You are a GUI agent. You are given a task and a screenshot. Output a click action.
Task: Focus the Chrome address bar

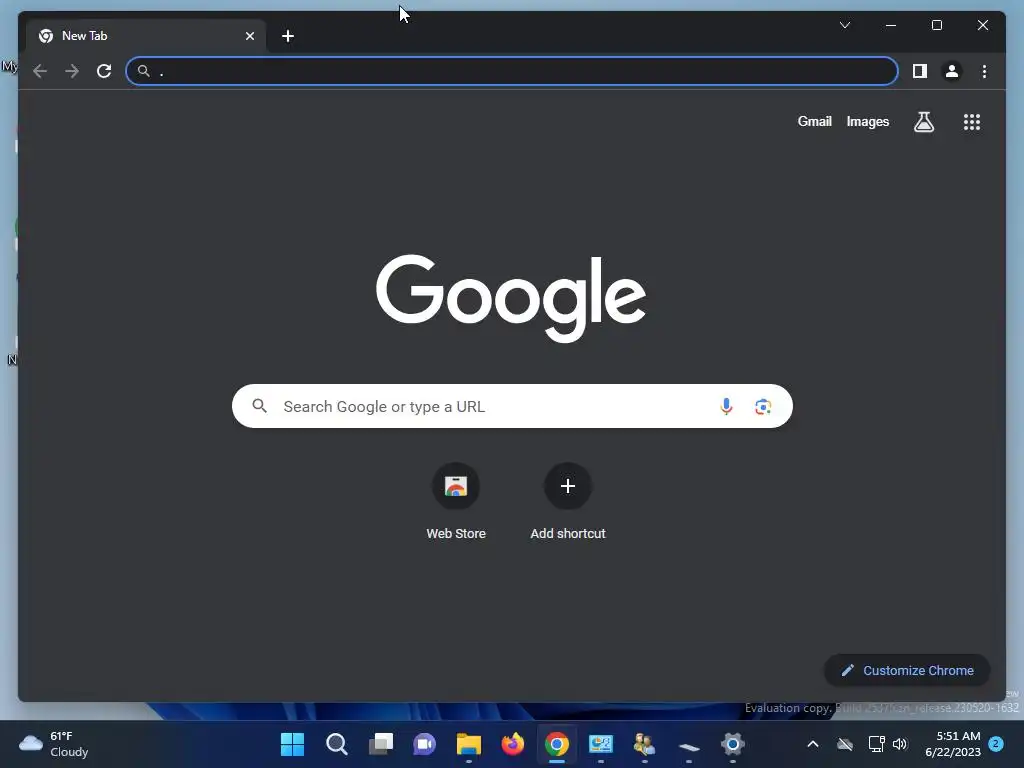click(x=512, y=71)
